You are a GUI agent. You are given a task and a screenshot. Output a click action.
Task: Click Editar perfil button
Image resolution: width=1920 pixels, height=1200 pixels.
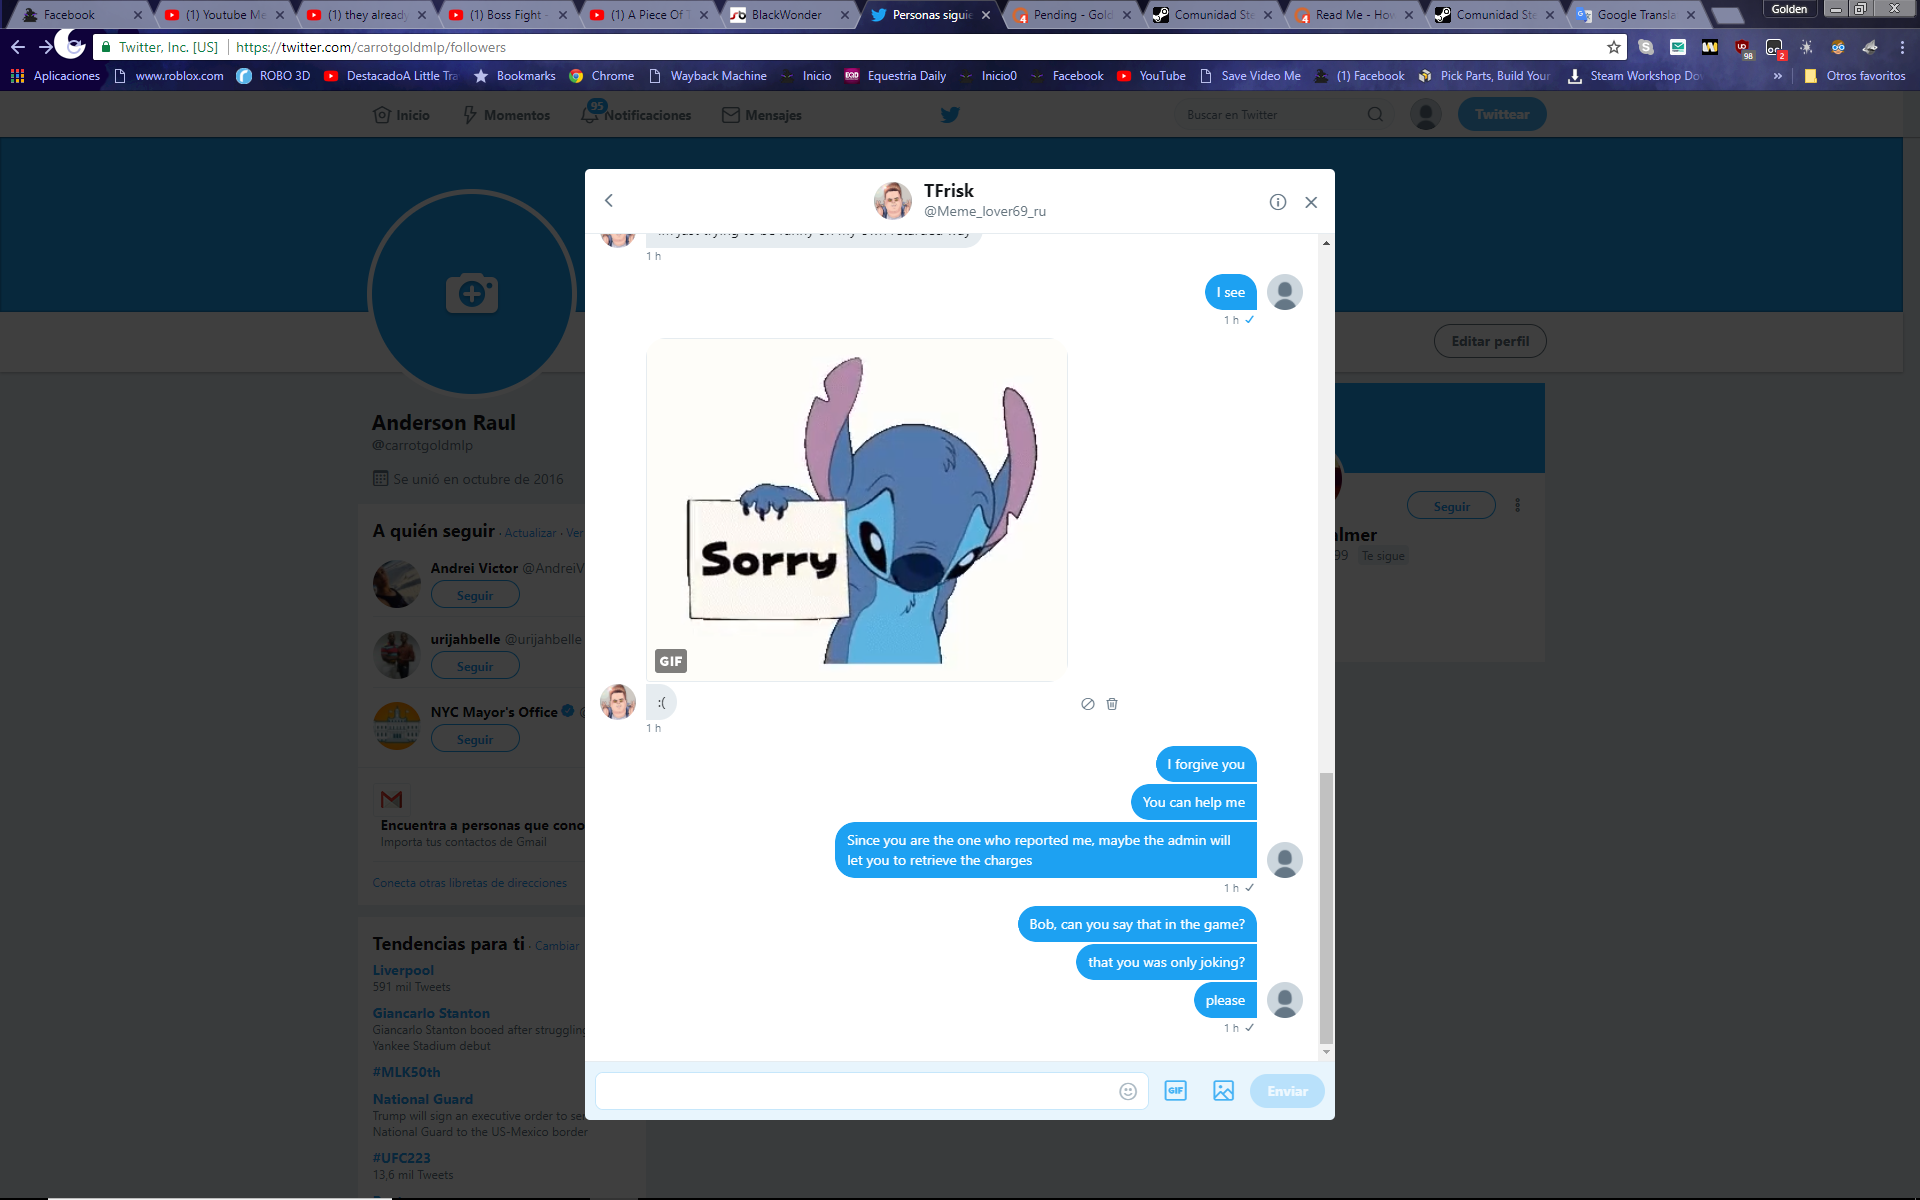tap(1490, 341)
